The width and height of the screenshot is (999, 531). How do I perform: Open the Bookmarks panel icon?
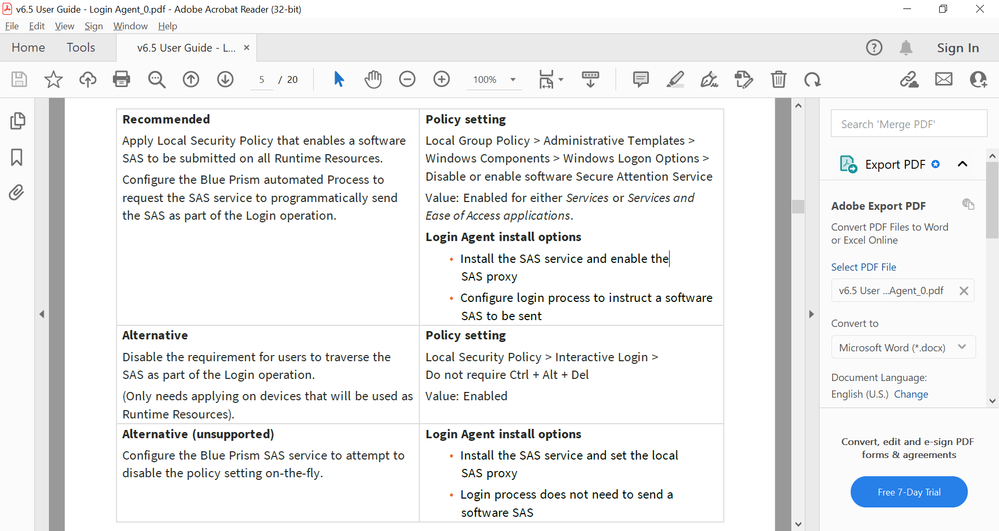click(17, 158)
